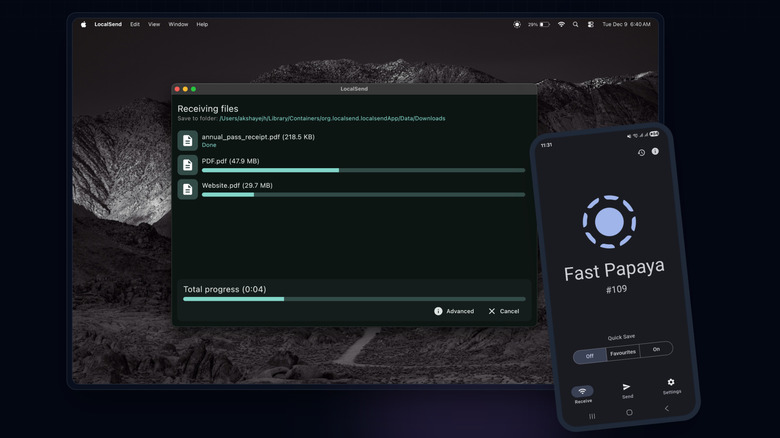Tap the LocalSend logo on phone
780x438 pixels.
point(609,221)
